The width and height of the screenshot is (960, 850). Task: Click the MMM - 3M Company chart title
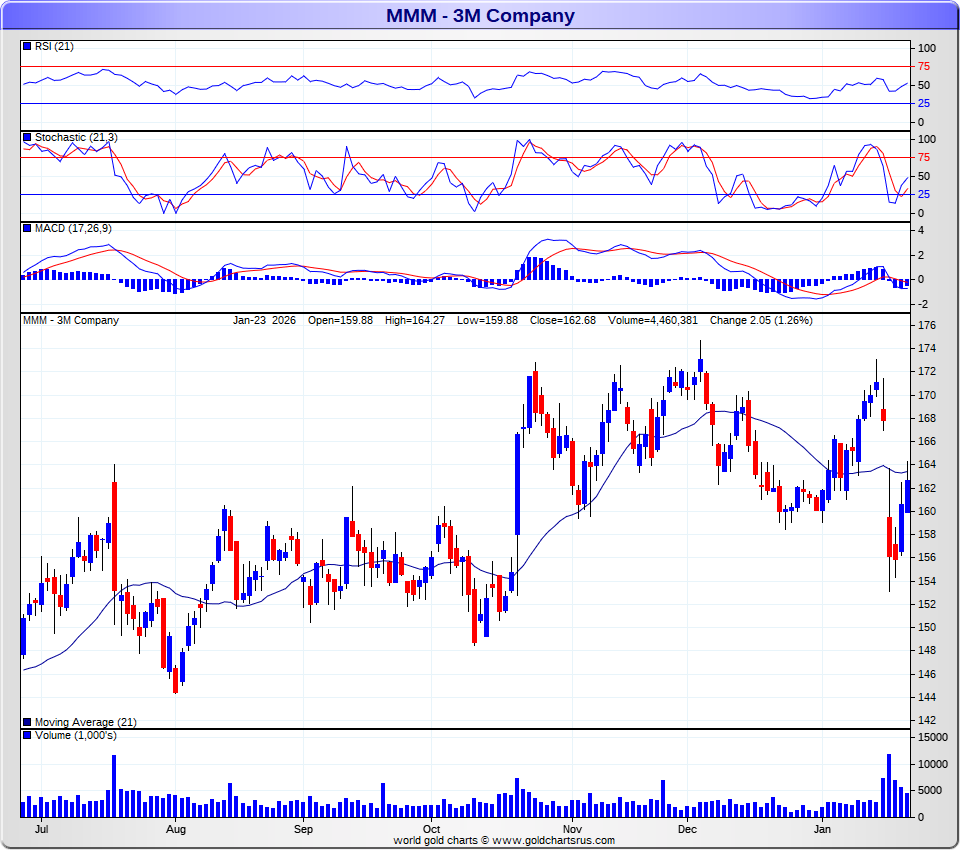tap(480, 15)
